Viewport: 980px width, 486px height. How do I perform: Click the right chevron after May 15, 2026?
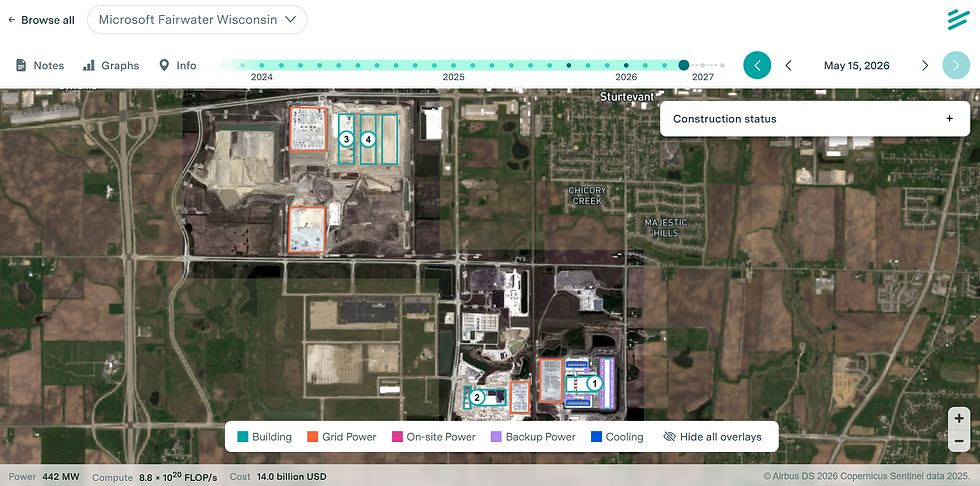(925, 66)
